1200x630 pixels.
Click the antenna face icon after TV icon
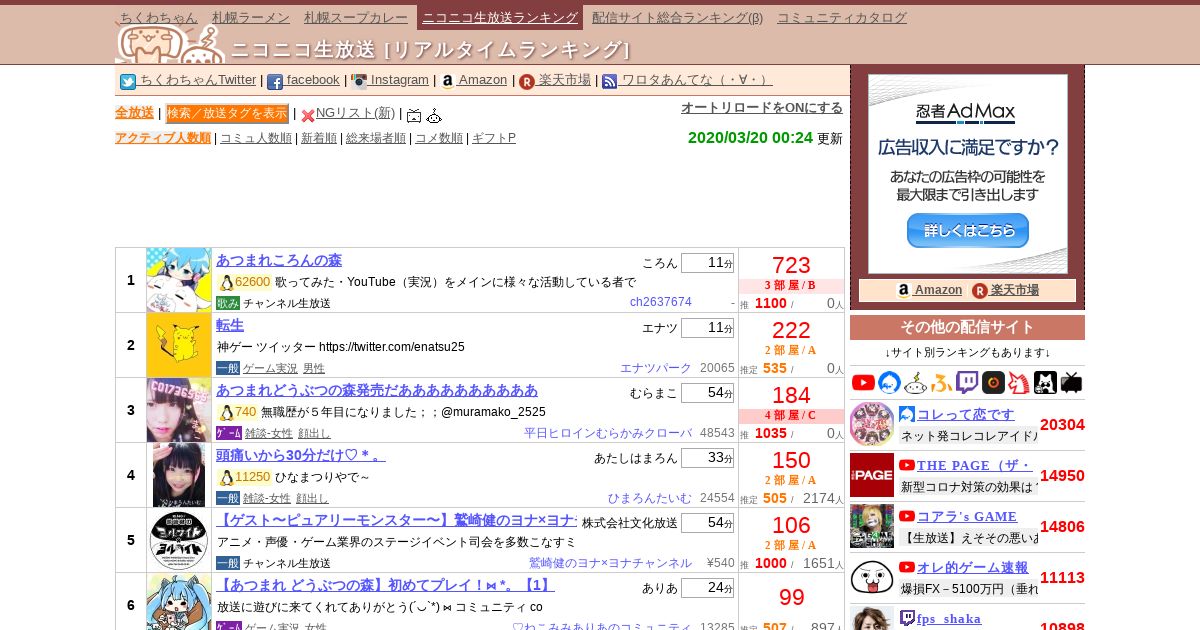tap(434, 116)
